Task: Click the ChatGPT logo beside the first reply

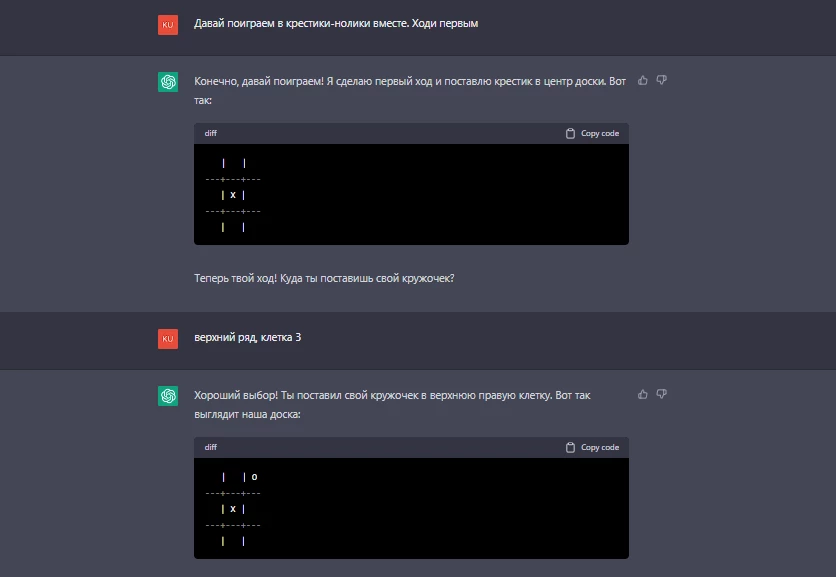Action: click(x=168, y=82)
